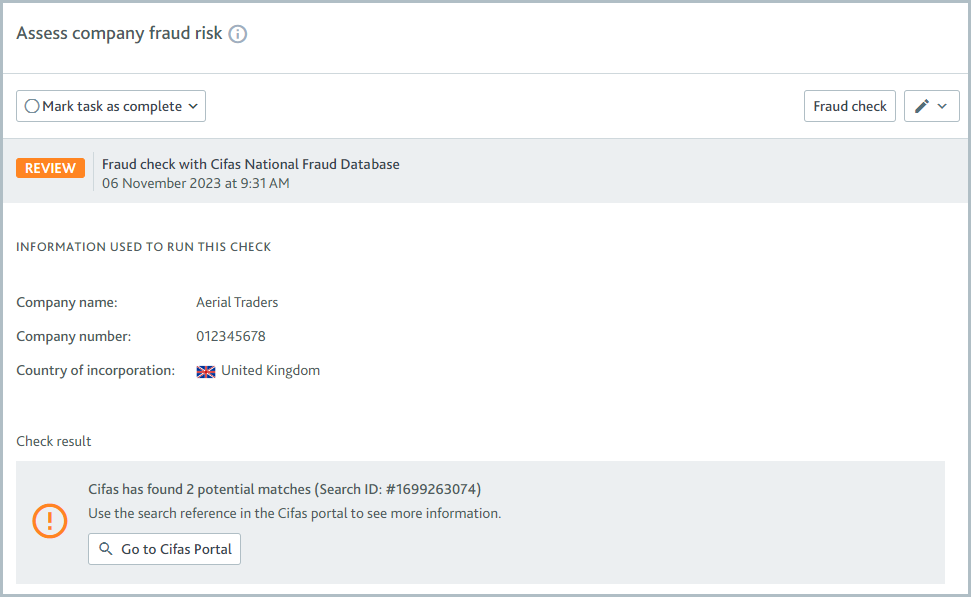Screen dimensions: 971x597
Task: Click the magnifying glass icon in Go to Cifas Portal
Action: (107, 549)
